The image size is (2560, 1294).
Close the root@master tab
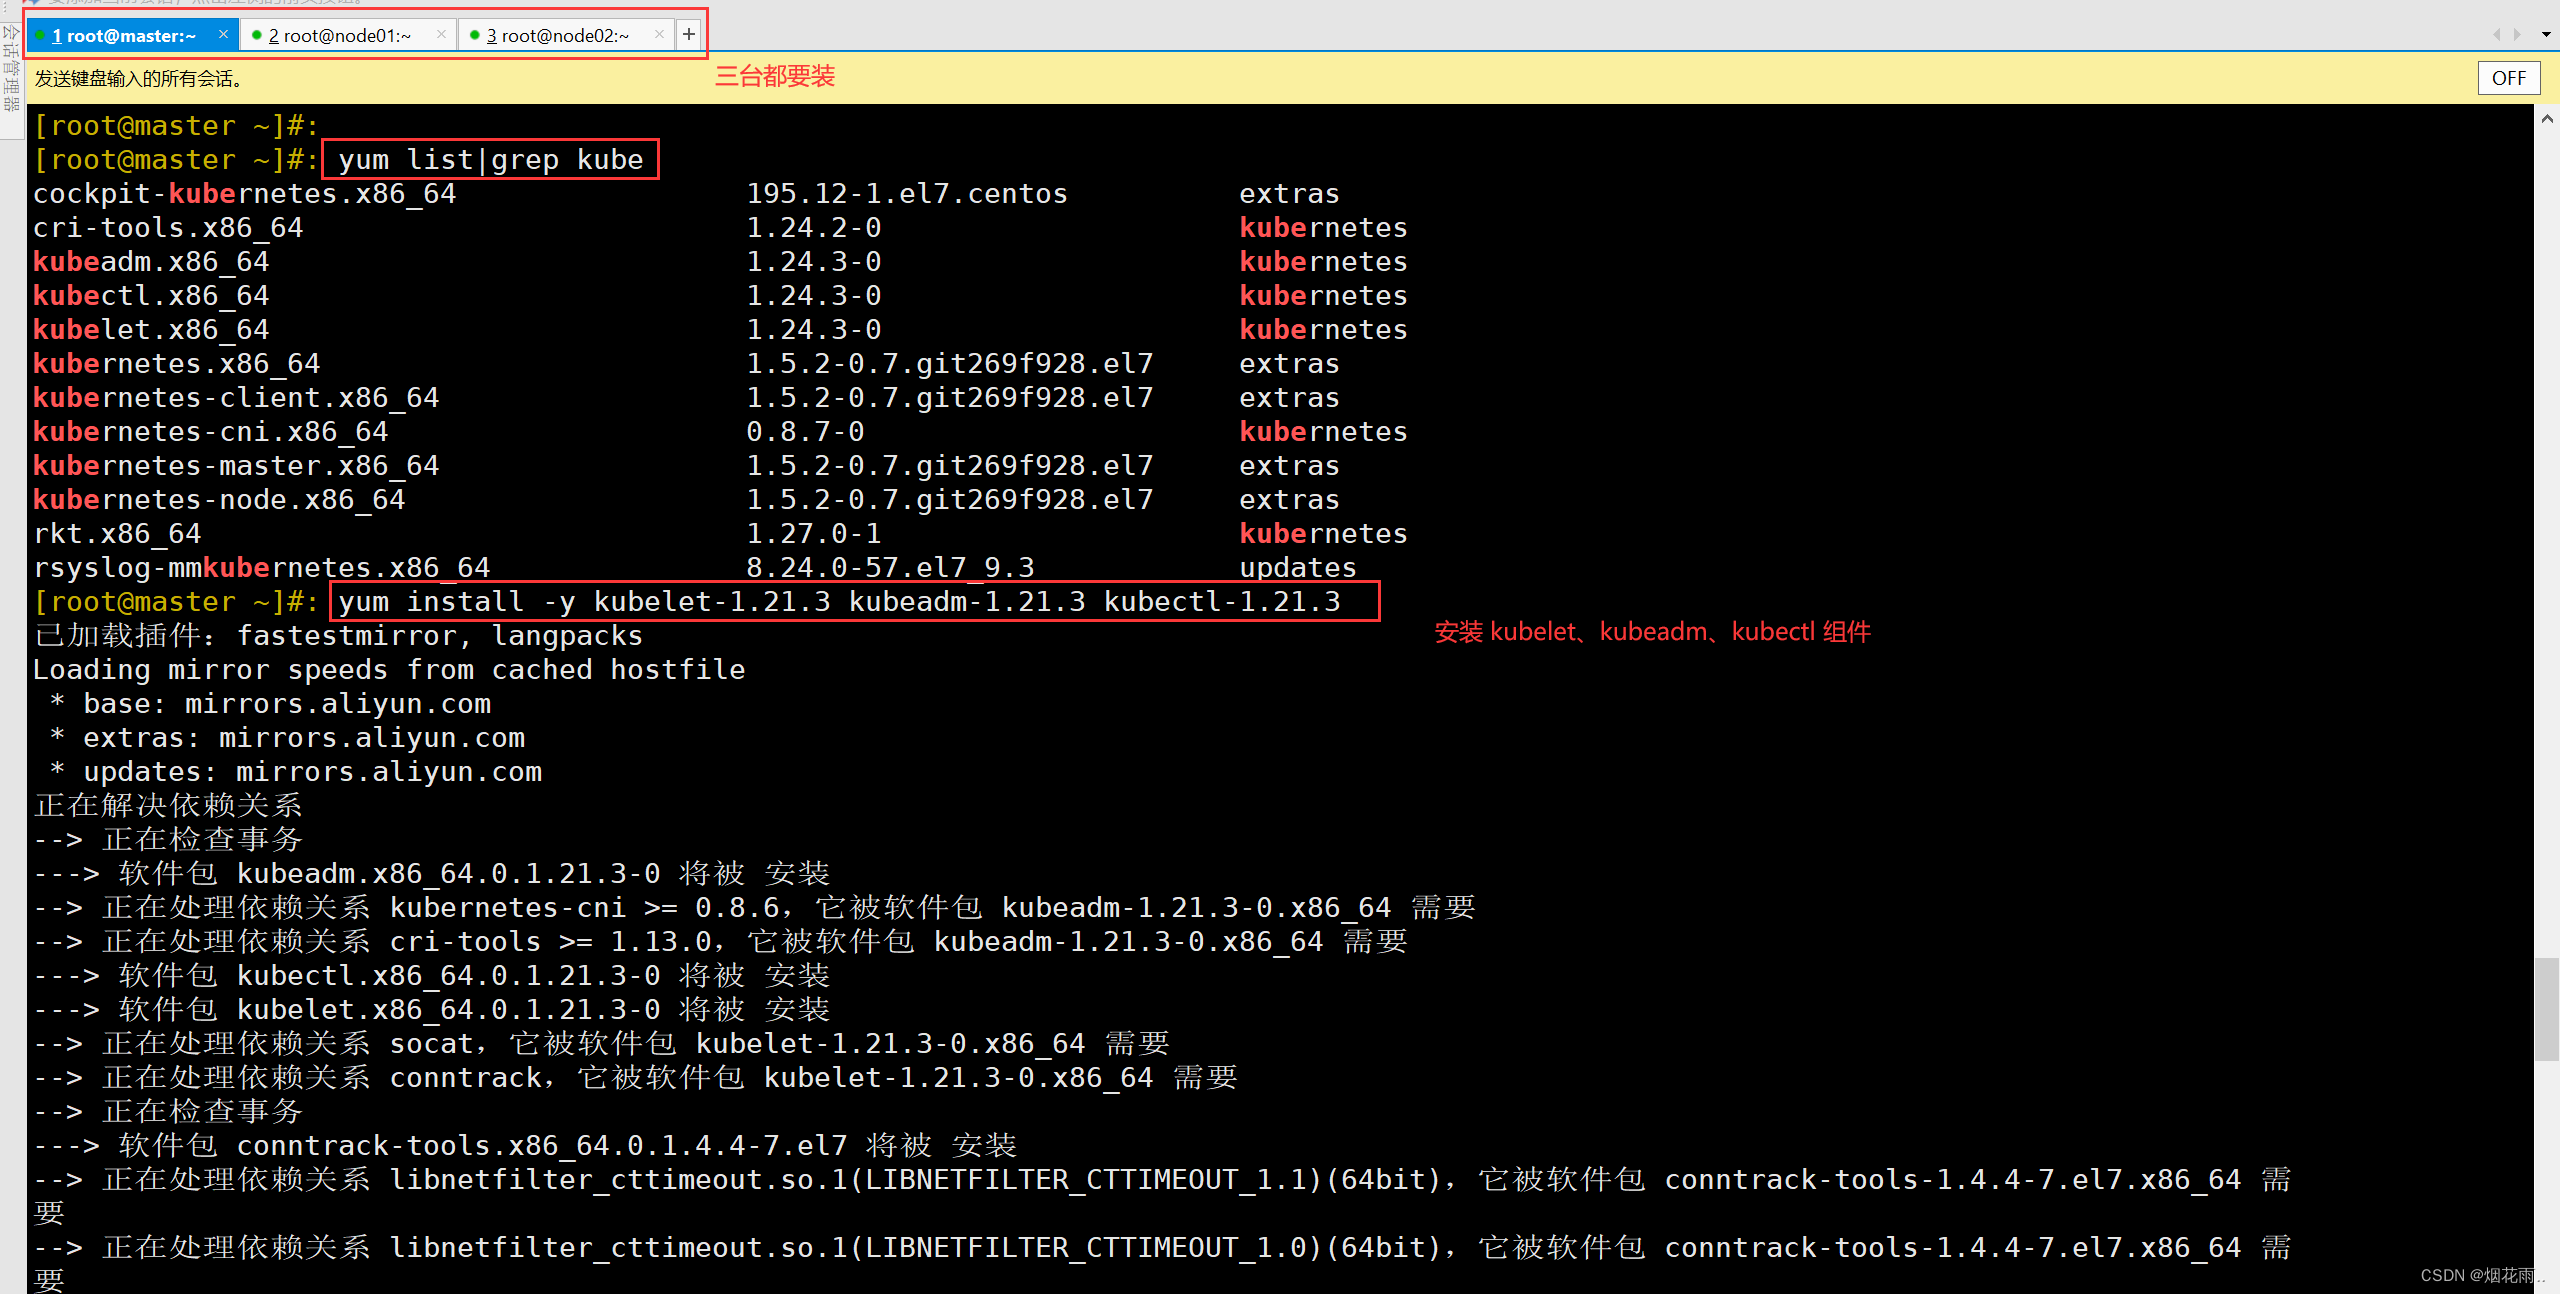pos(223,35)
